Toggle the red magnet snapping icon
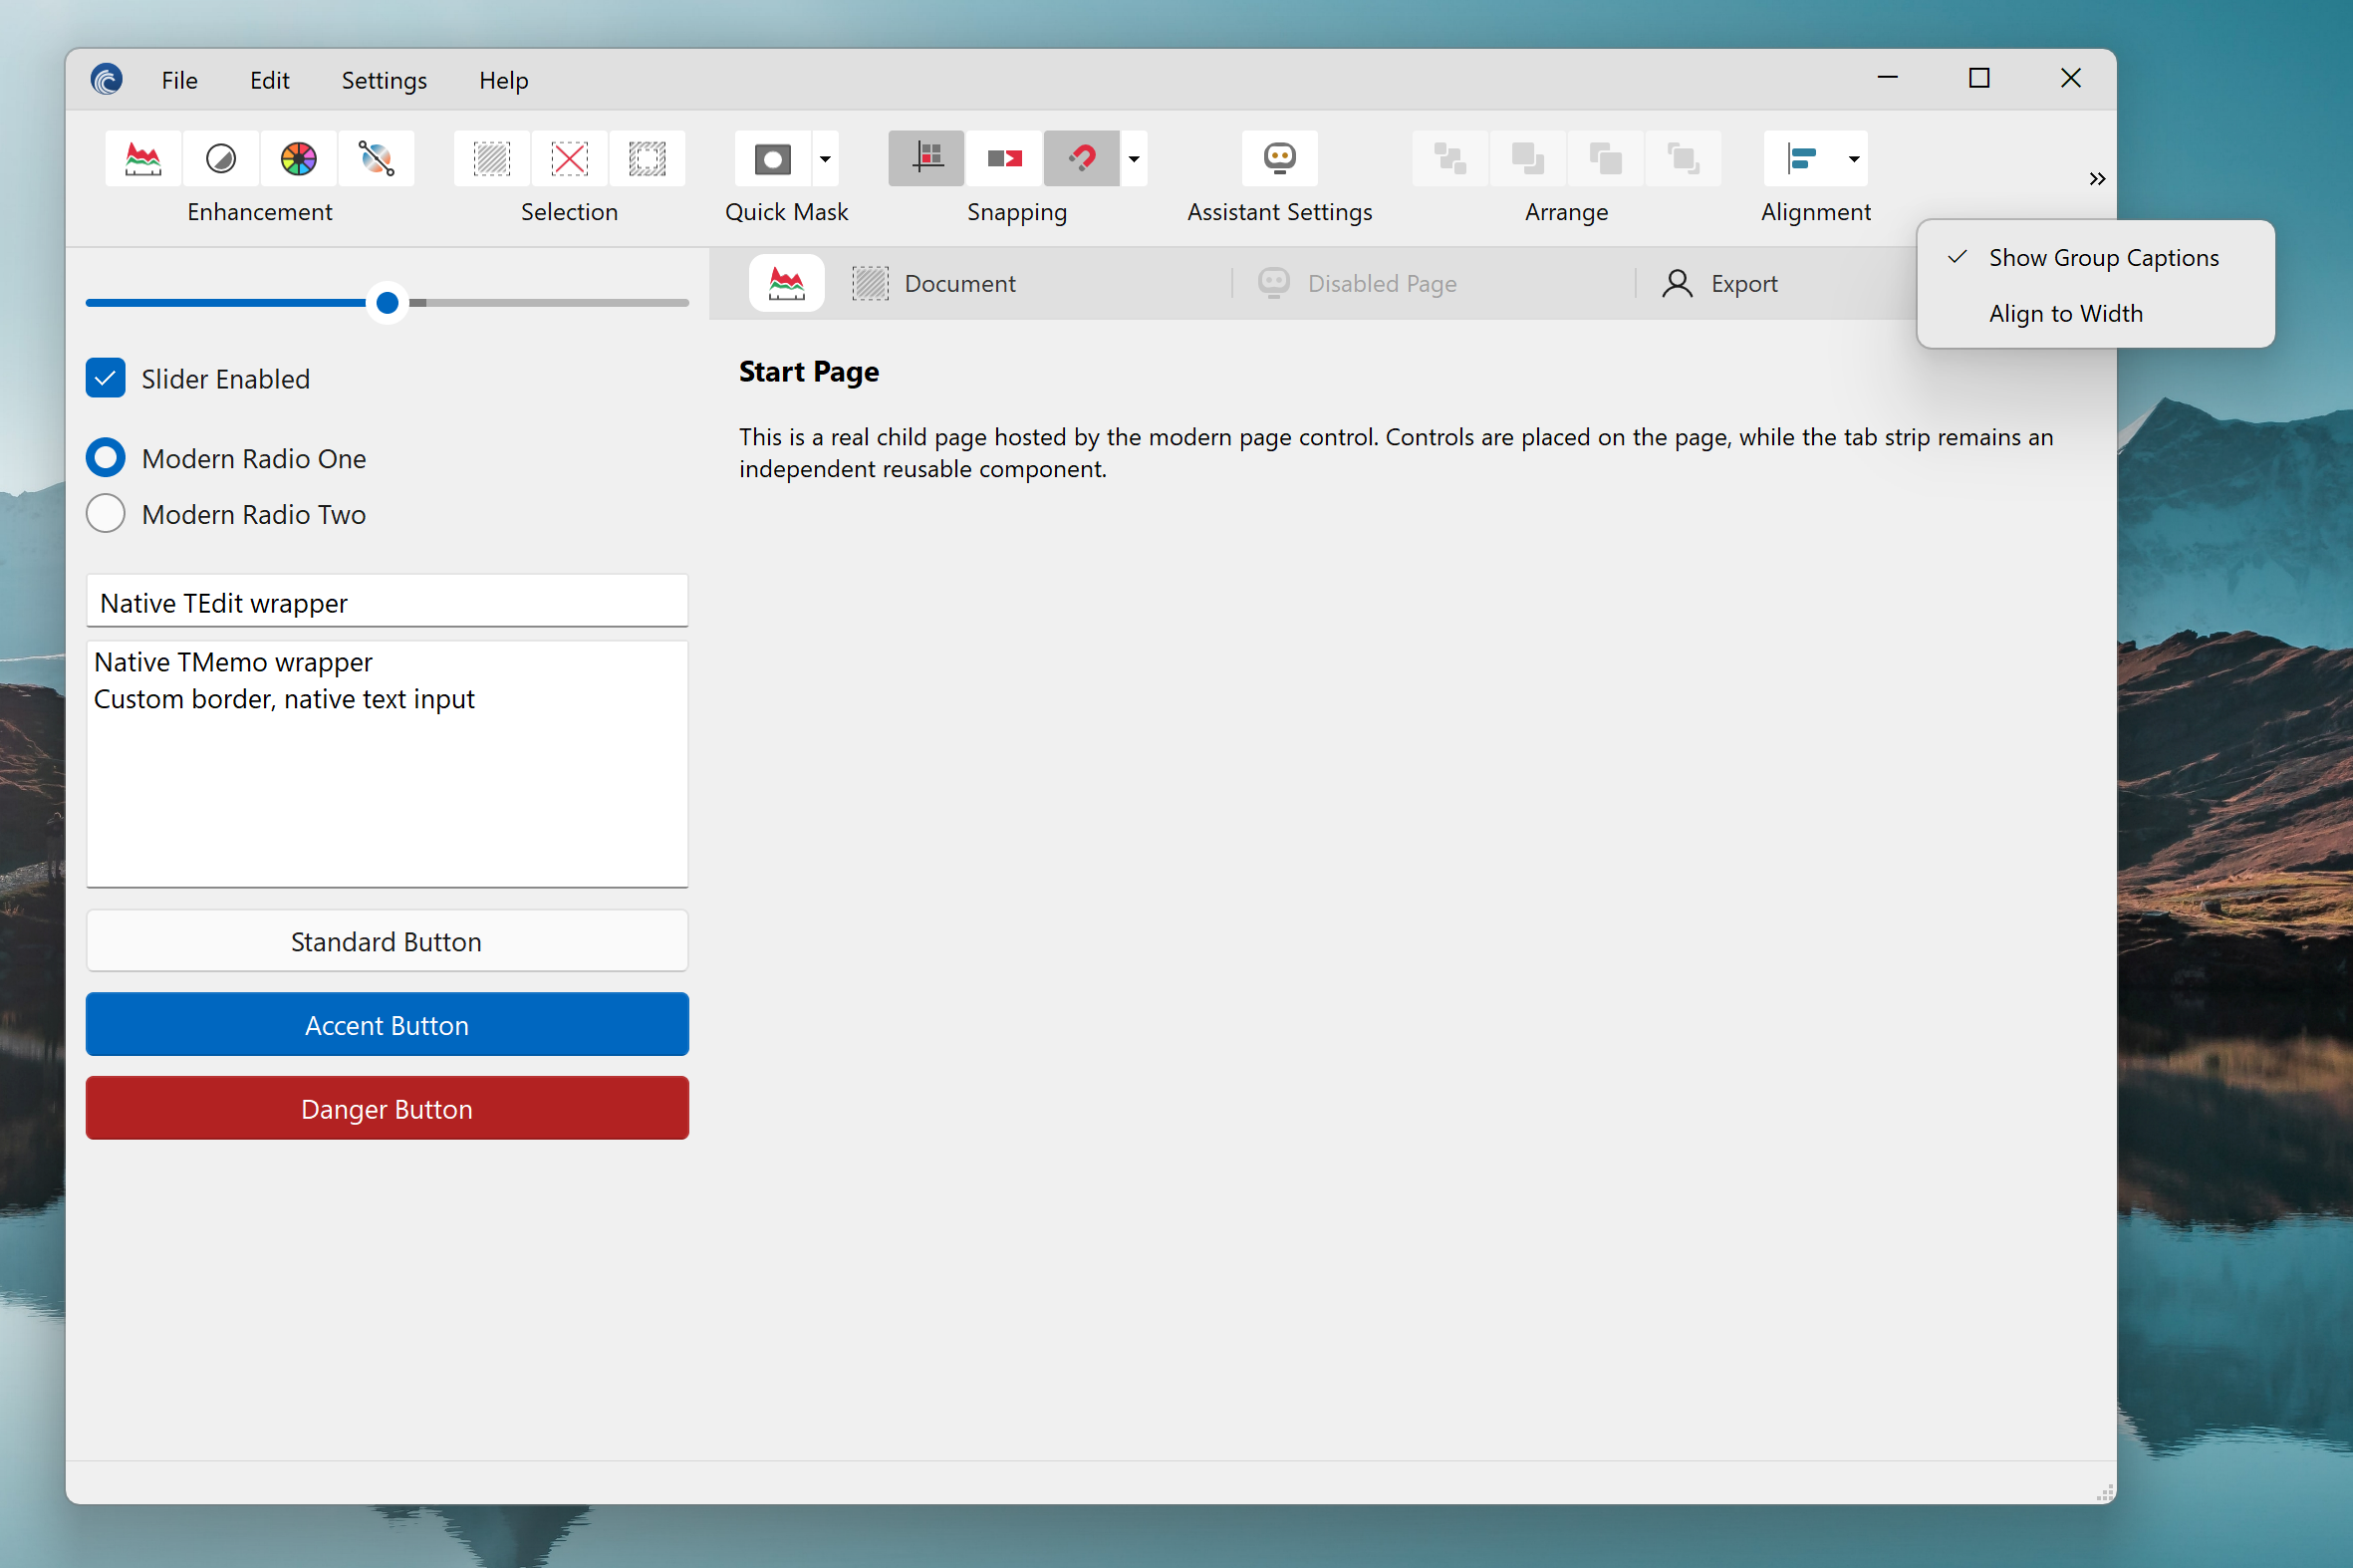Screen dimensions: 2353x1568 pyautogui.click(x=1082, y=158)
